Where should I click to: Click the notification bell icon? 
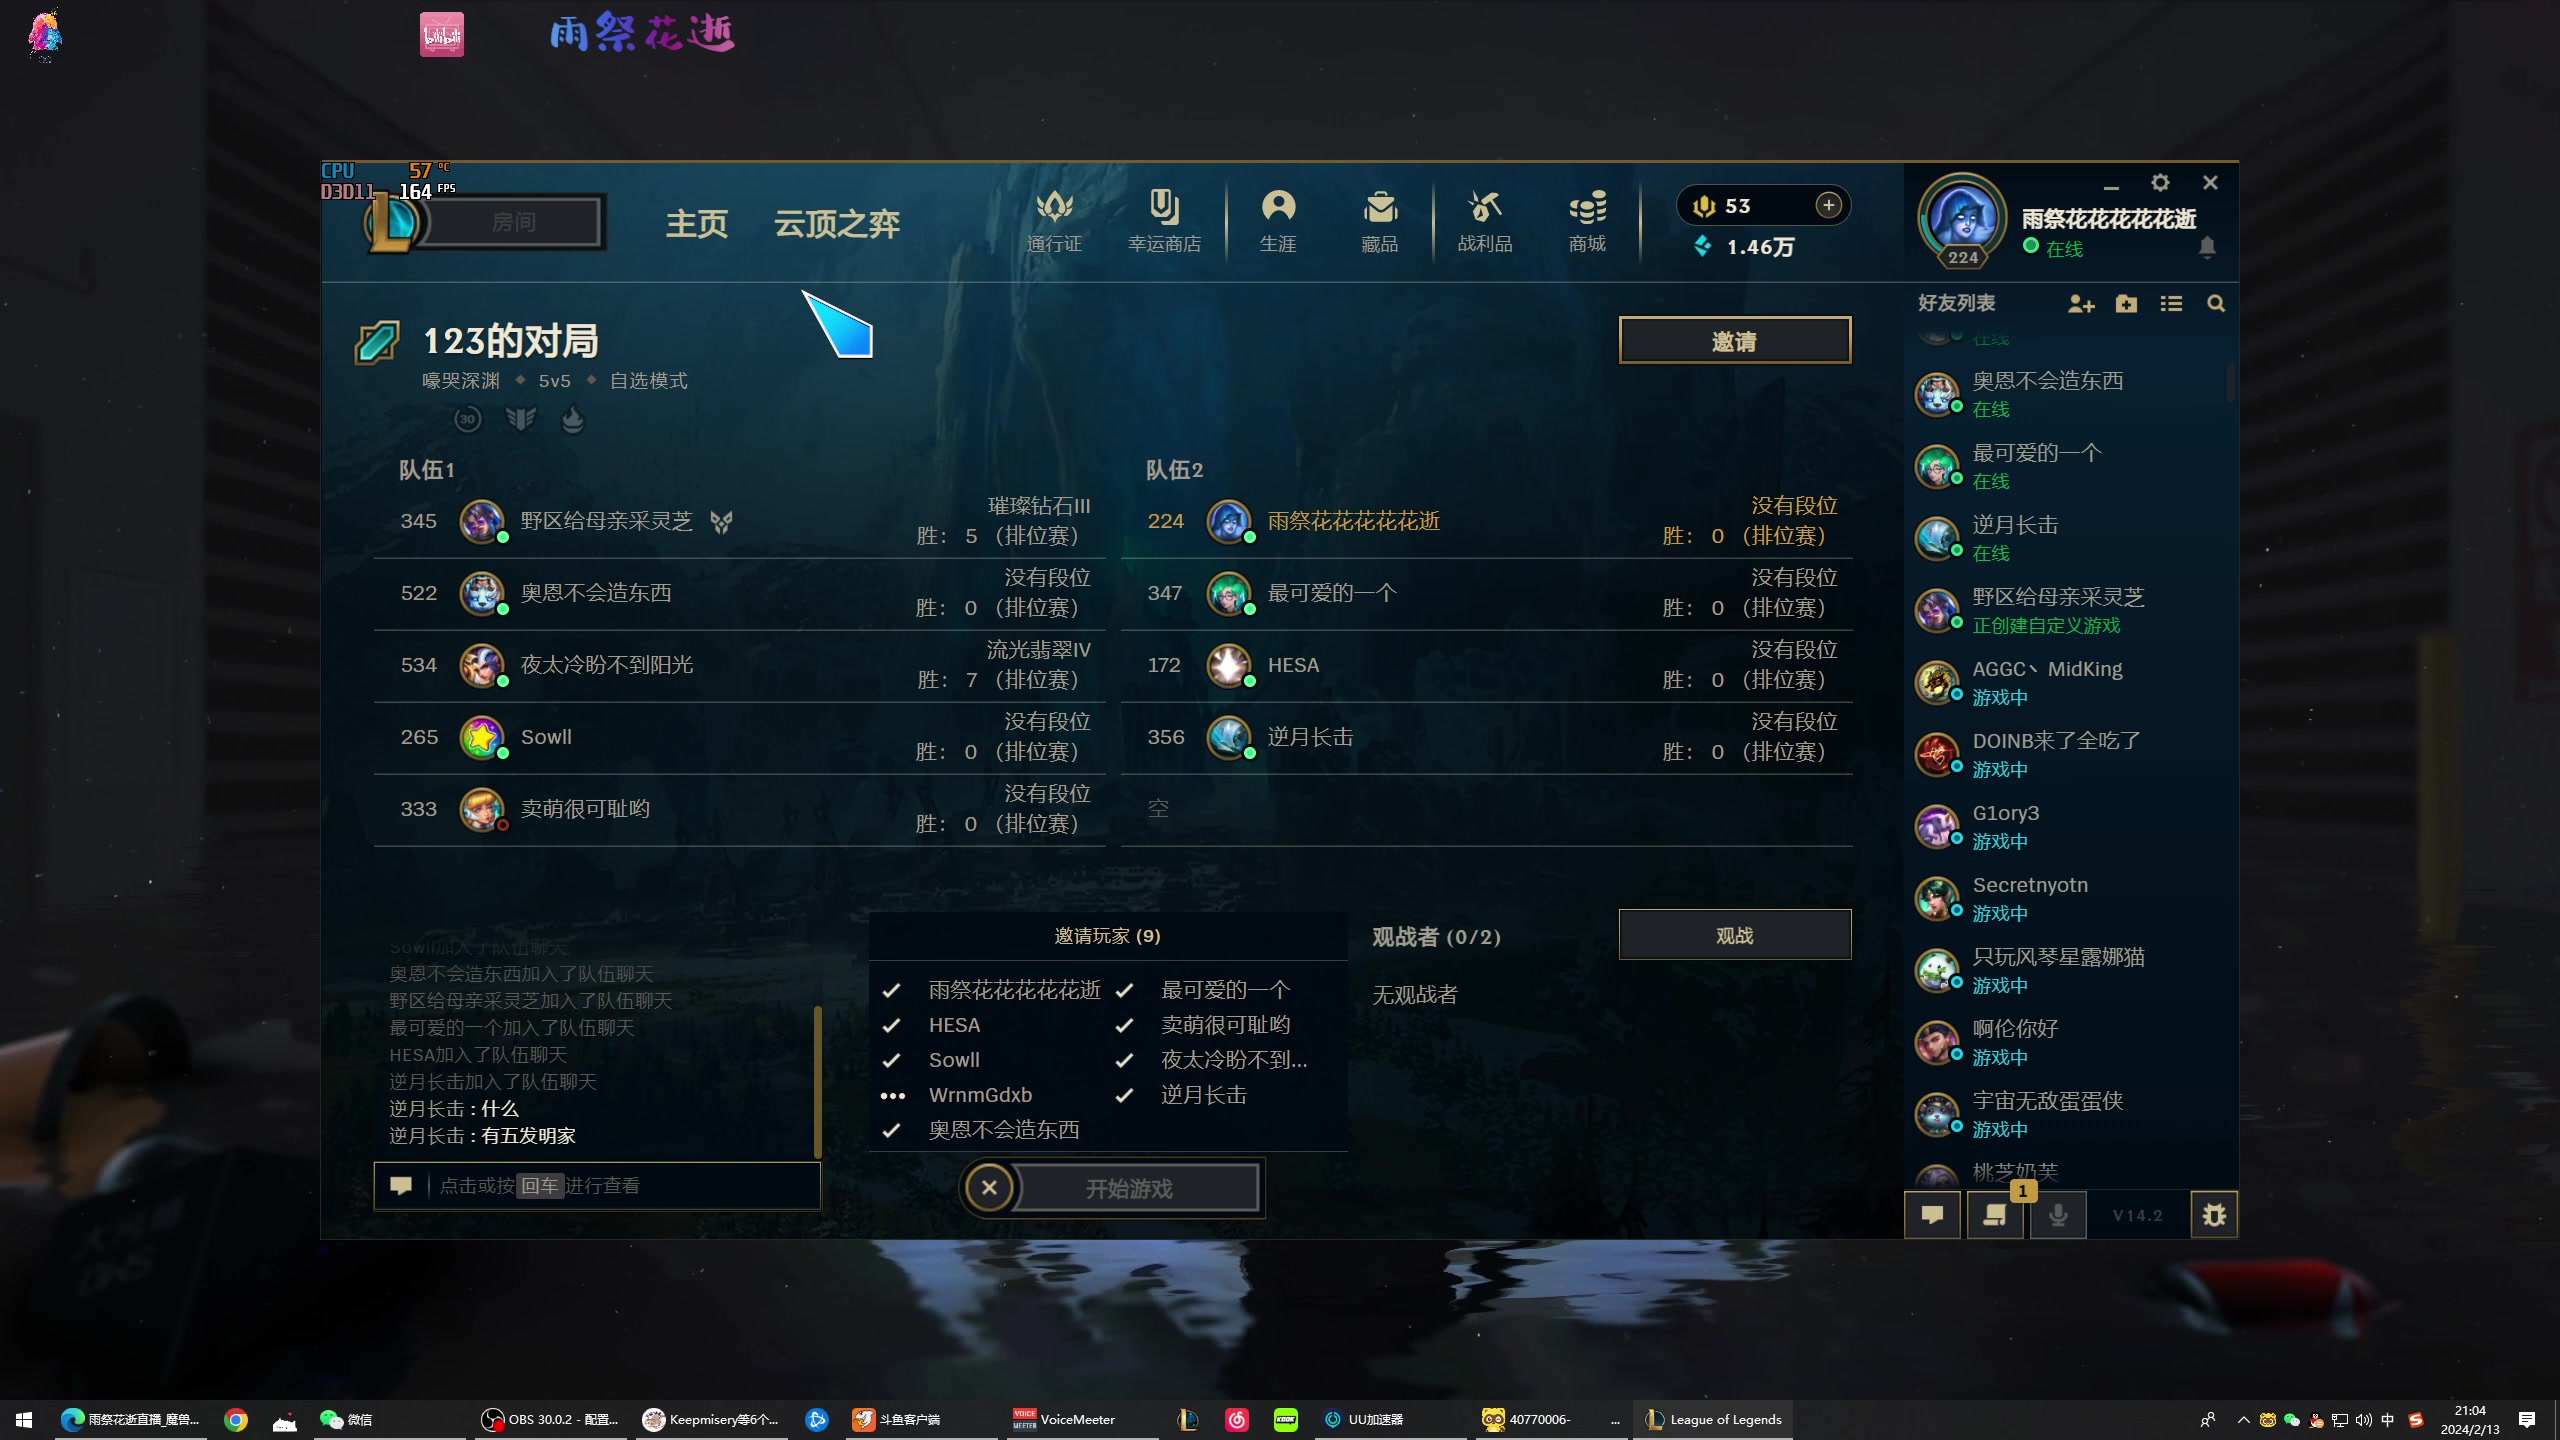2208,247
